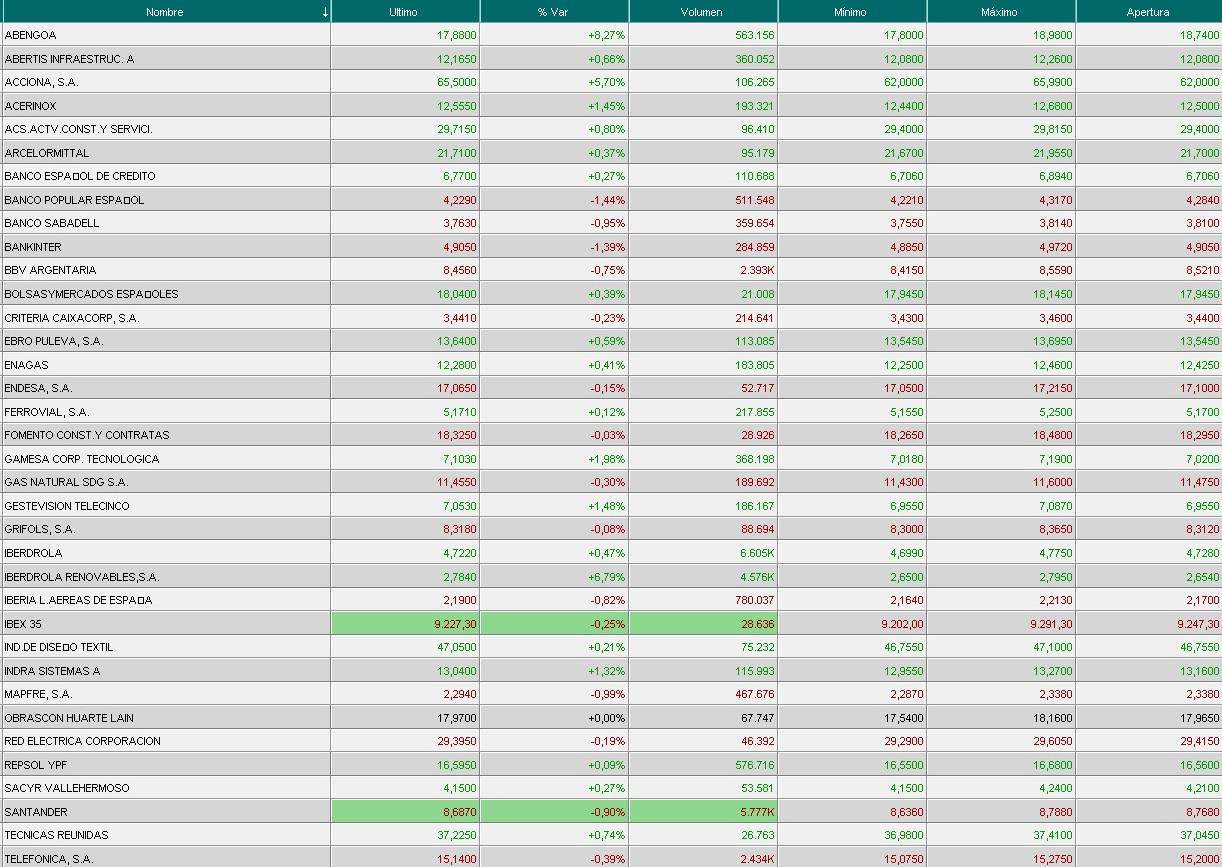
Task: Open the REPSOL YPF row
Action: (36, 765)
